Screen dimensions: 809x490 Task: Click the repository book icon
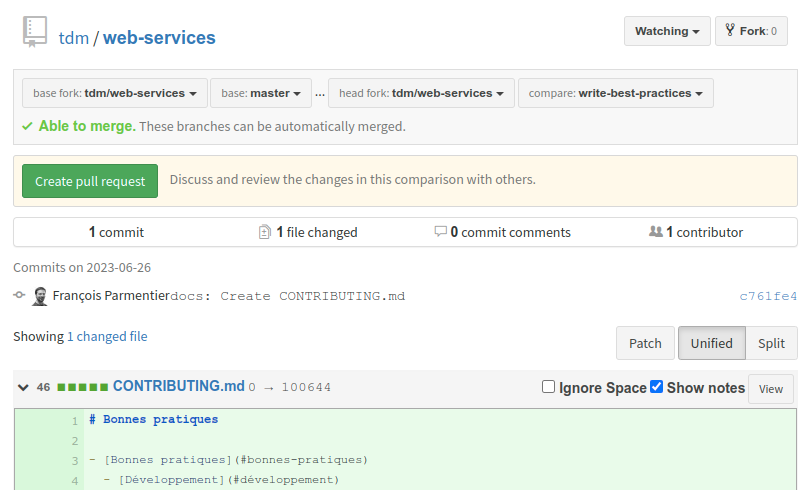[35, 33]
